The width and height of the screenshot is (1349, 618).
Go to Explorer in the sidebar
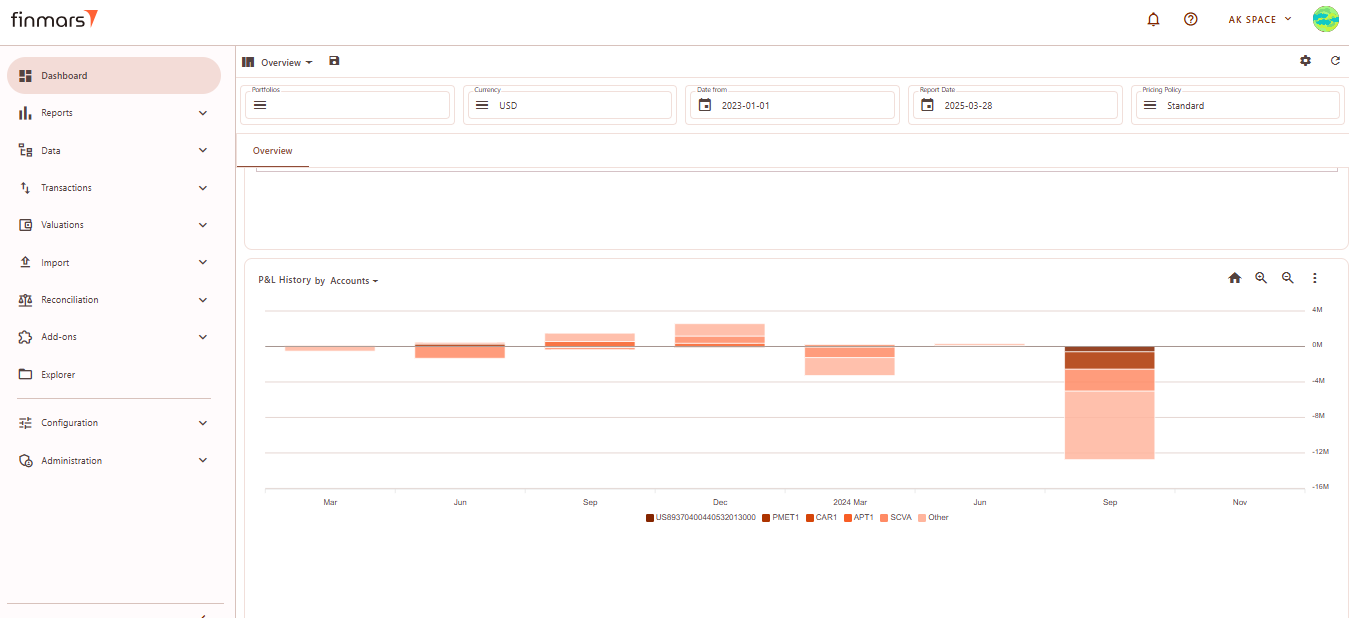(58, 375)
